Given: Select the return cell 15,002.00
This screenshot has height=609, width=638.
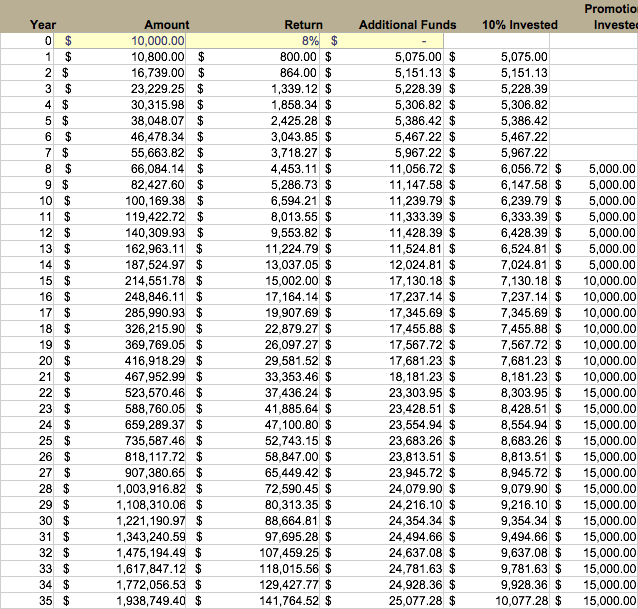Looking at the screenshot, I should point(253,281).
